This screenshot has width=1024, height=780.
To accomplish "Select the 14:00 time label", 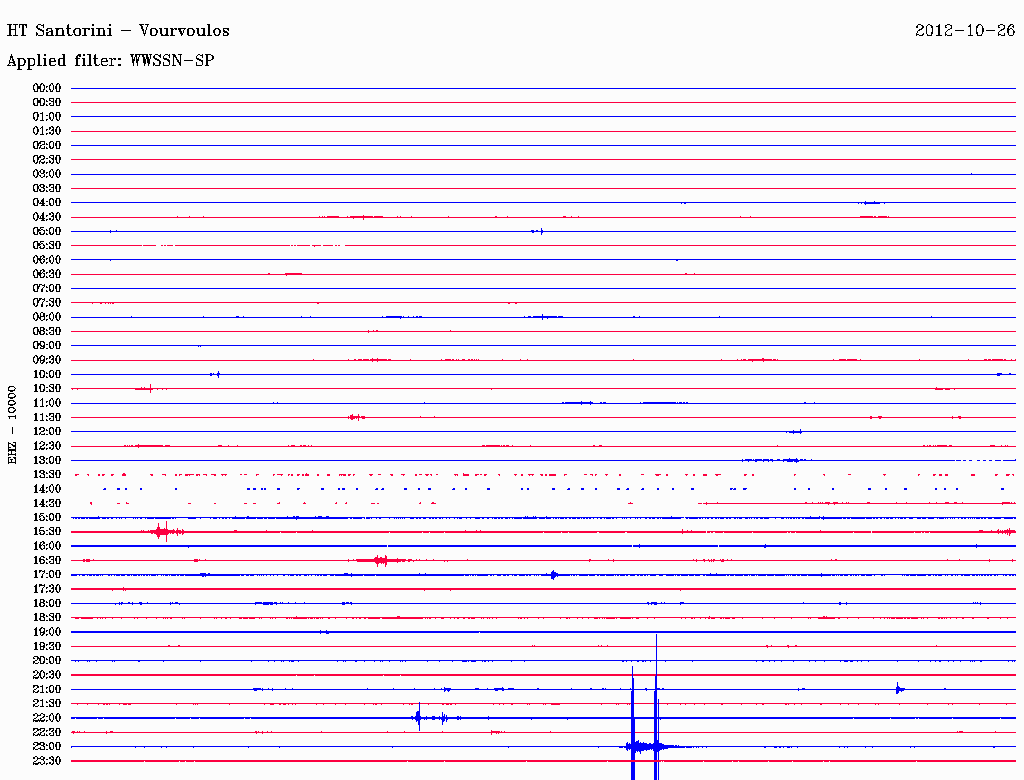I will tap(47, 489).
